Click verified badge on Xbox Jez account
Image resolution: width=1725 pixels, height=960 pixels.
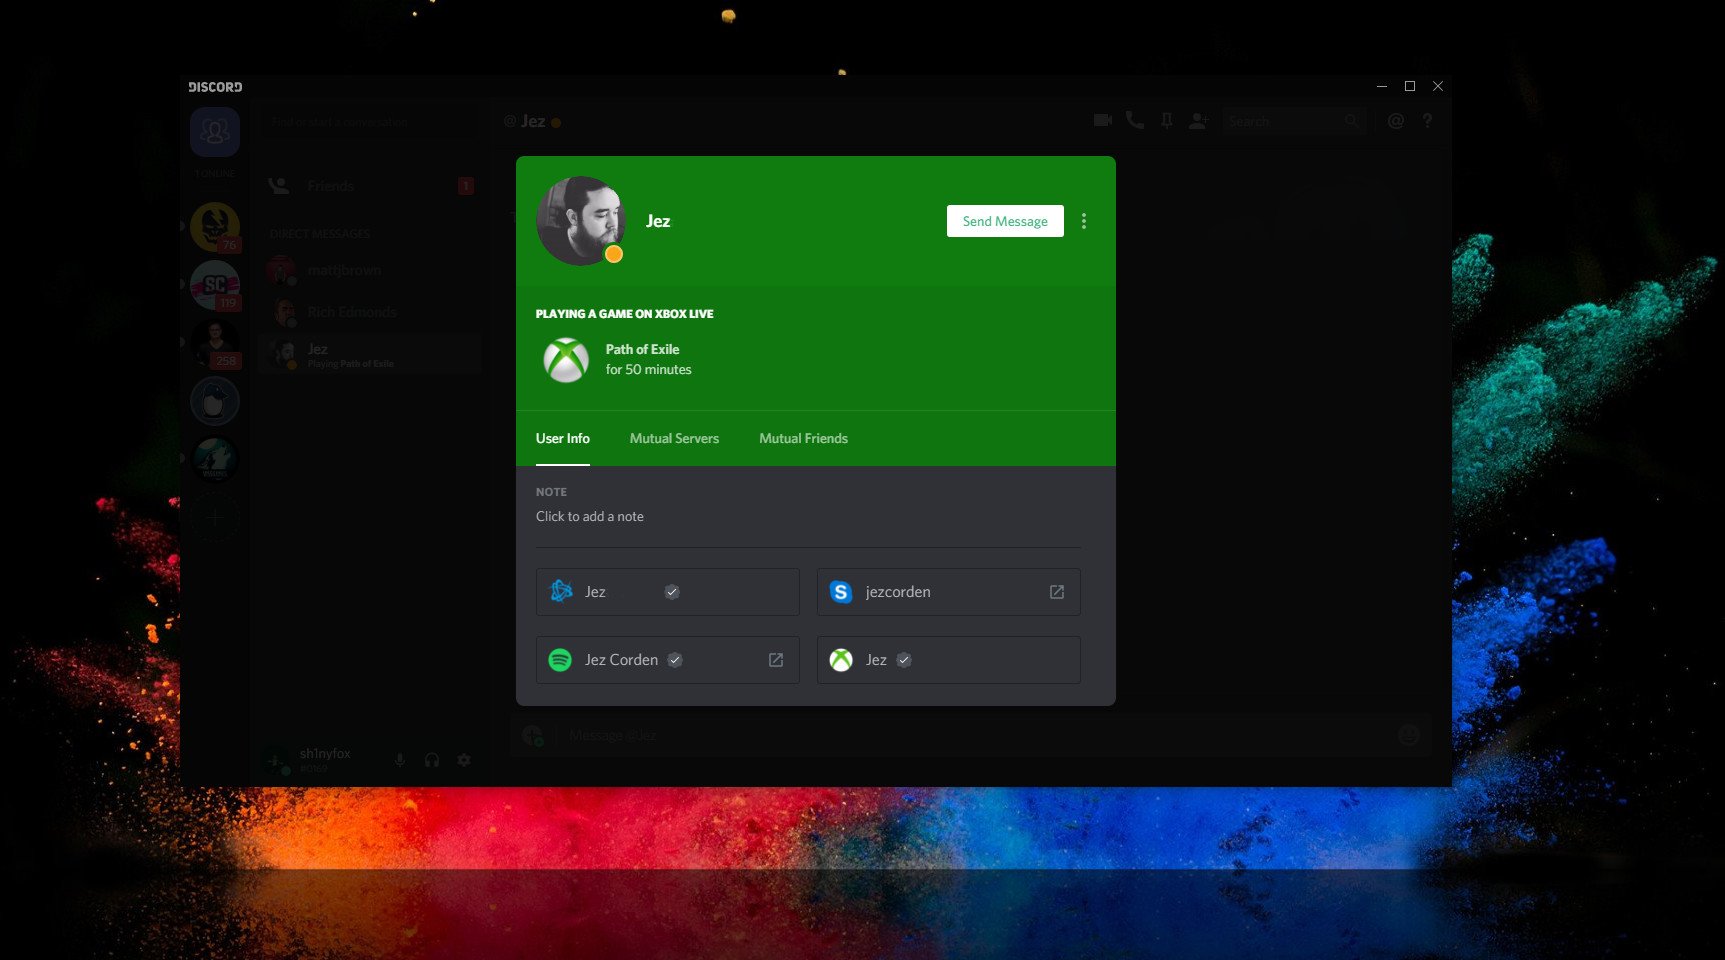coord(904,660)
